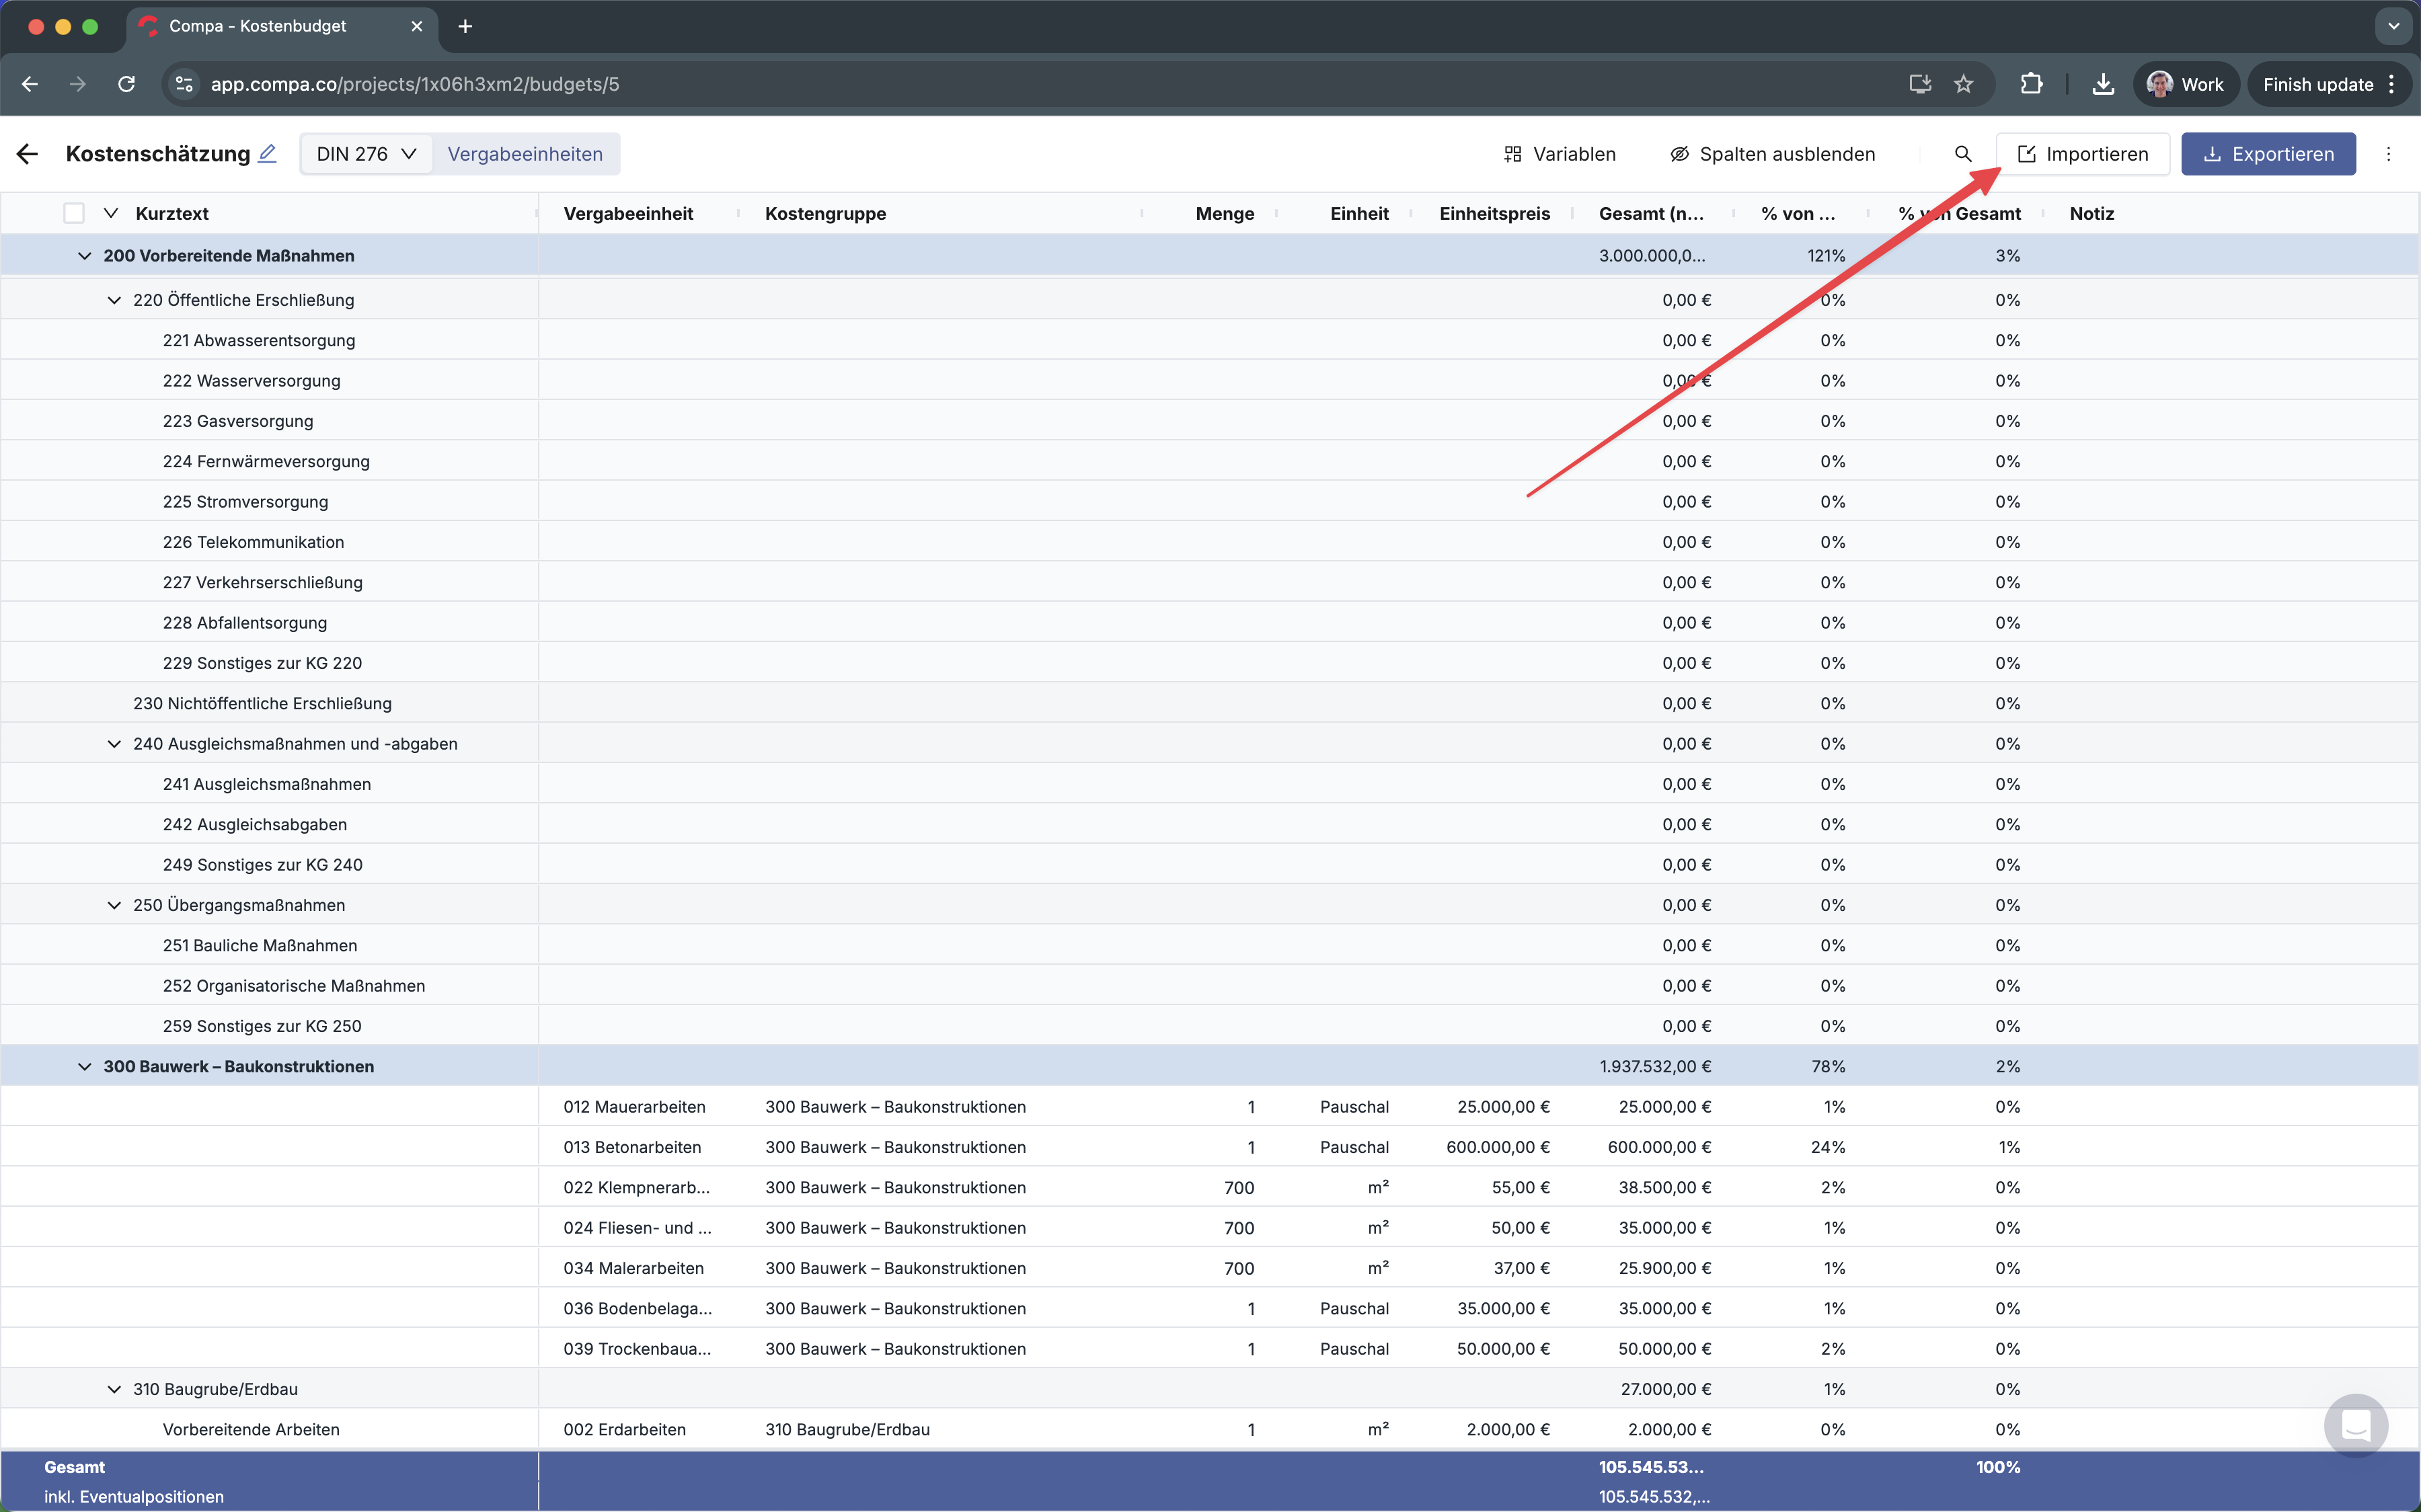
Task: Click the Variablen button
Action: pos(1560,154)
